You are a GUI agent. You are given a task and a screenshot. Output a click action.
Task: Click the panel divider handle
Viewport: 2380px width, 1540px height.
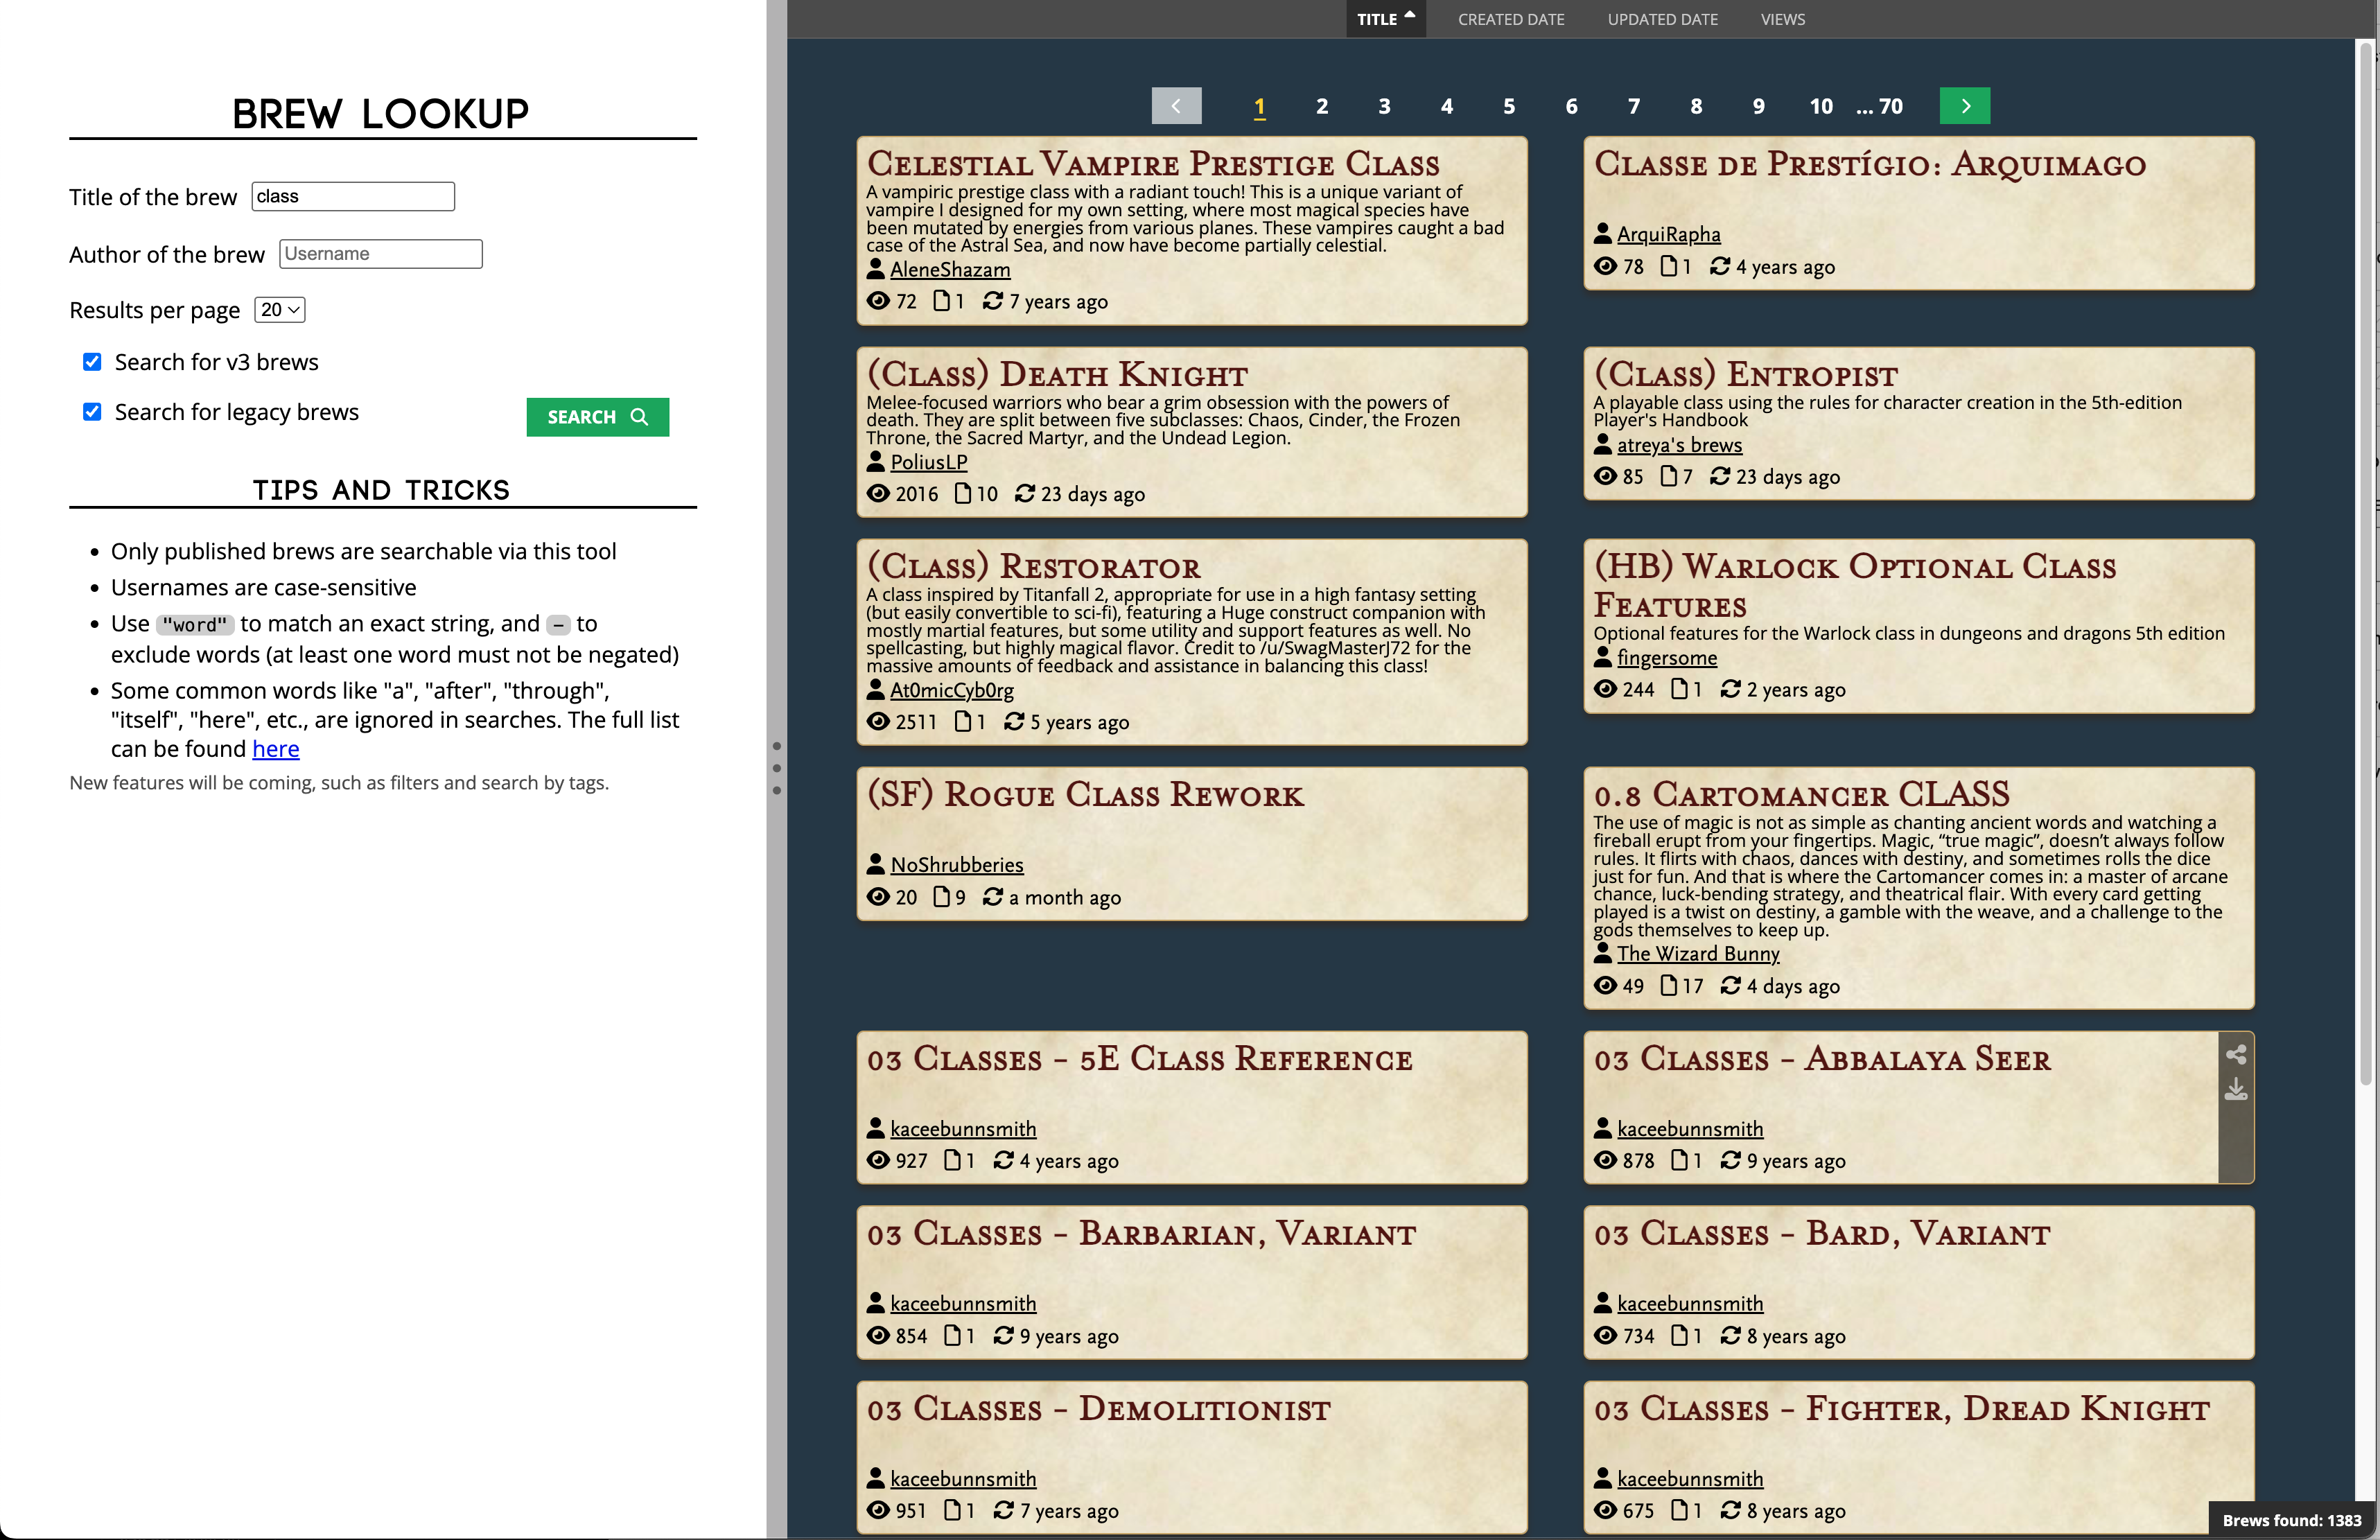click(x=776, y=768)
